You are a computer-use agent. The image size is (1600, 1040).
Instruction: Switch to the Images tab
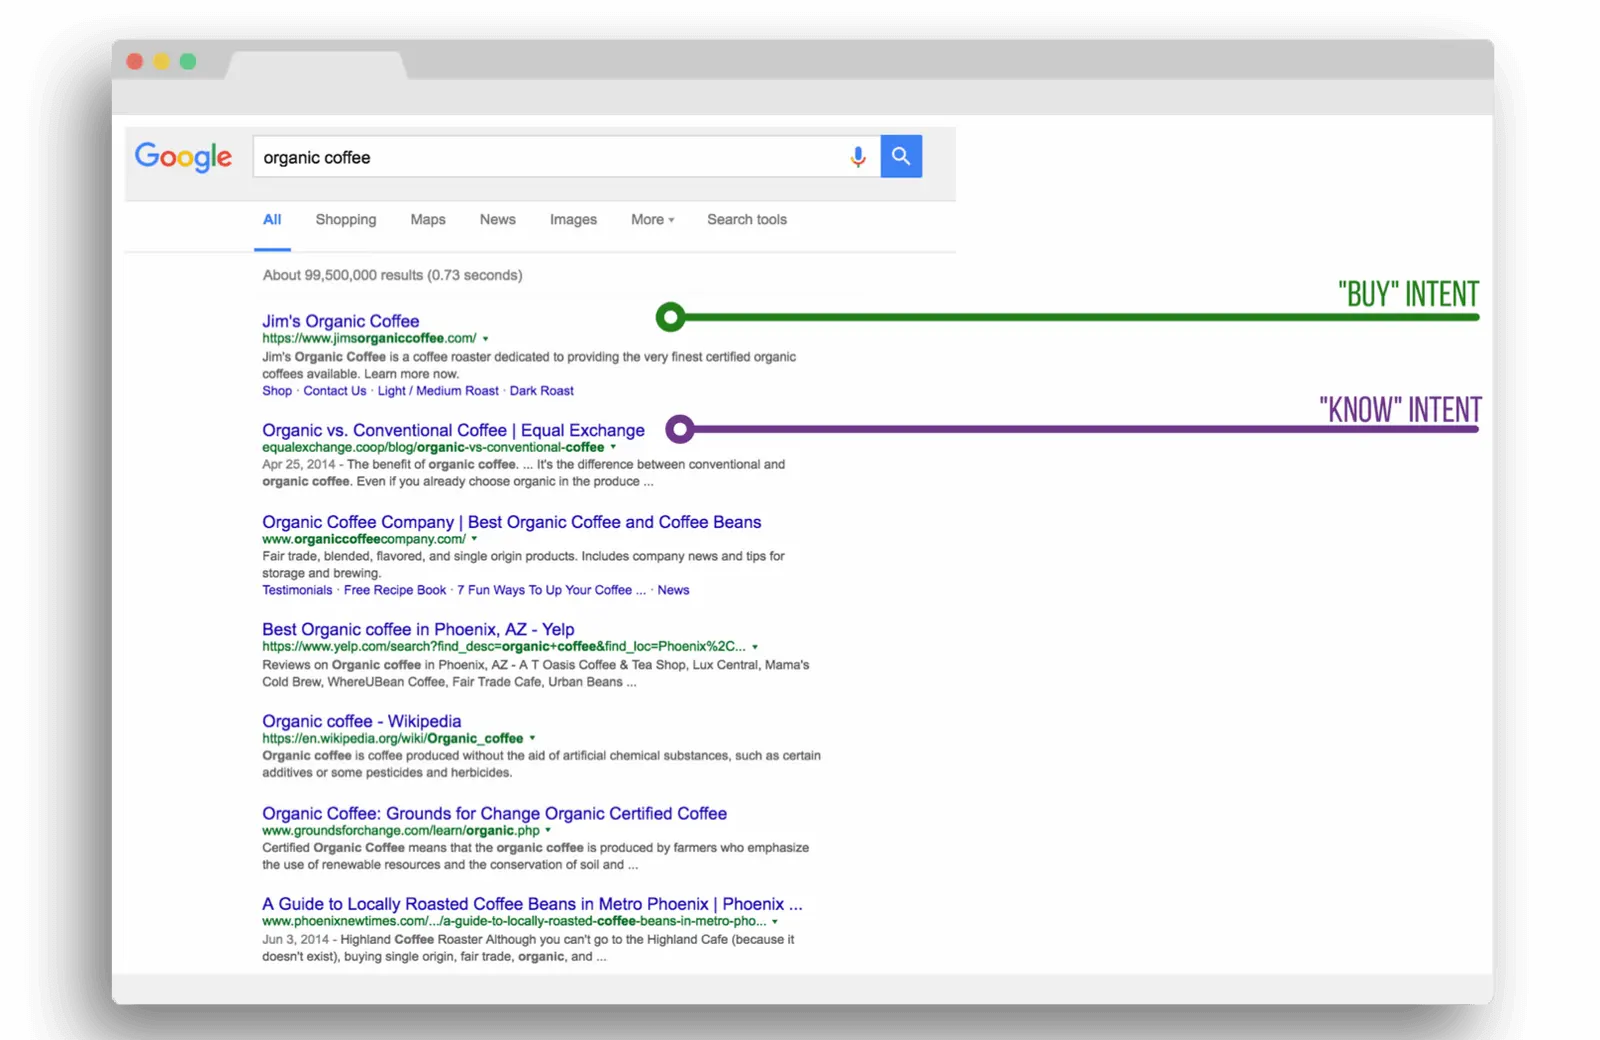pyautogui.click(x=573, y=219)
